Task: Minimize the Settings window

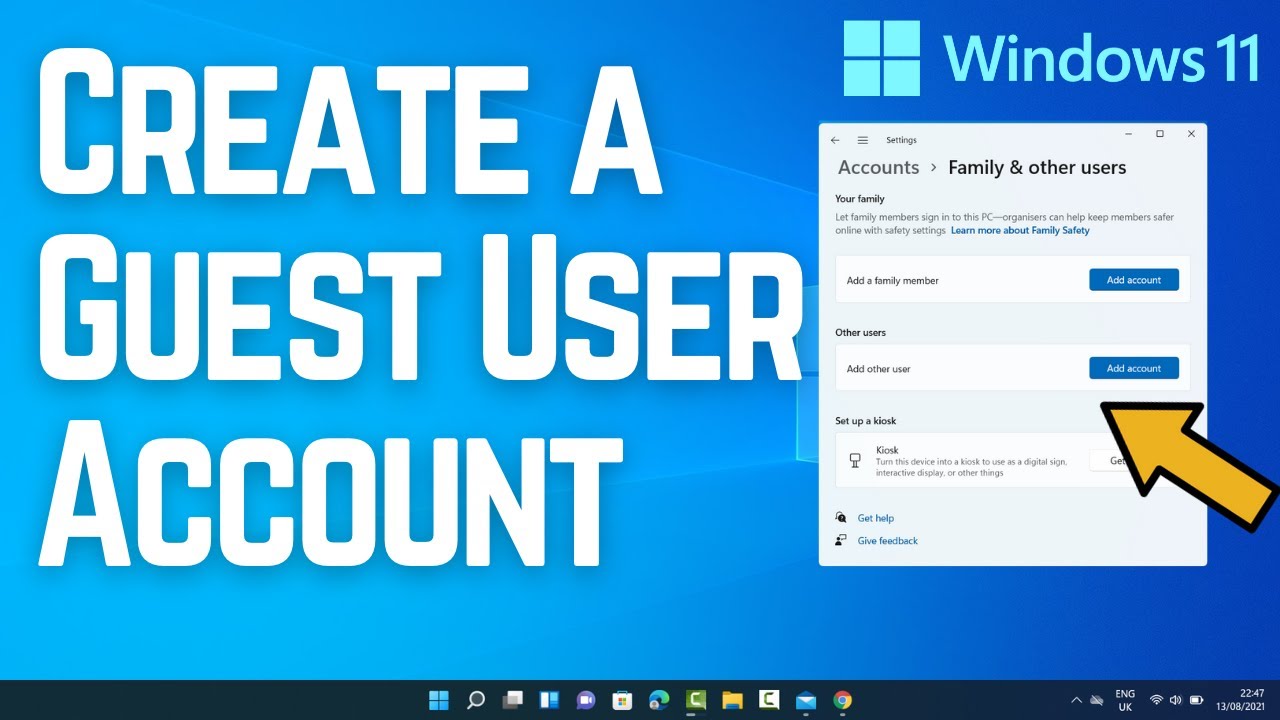Action: tap(1129, 134)
